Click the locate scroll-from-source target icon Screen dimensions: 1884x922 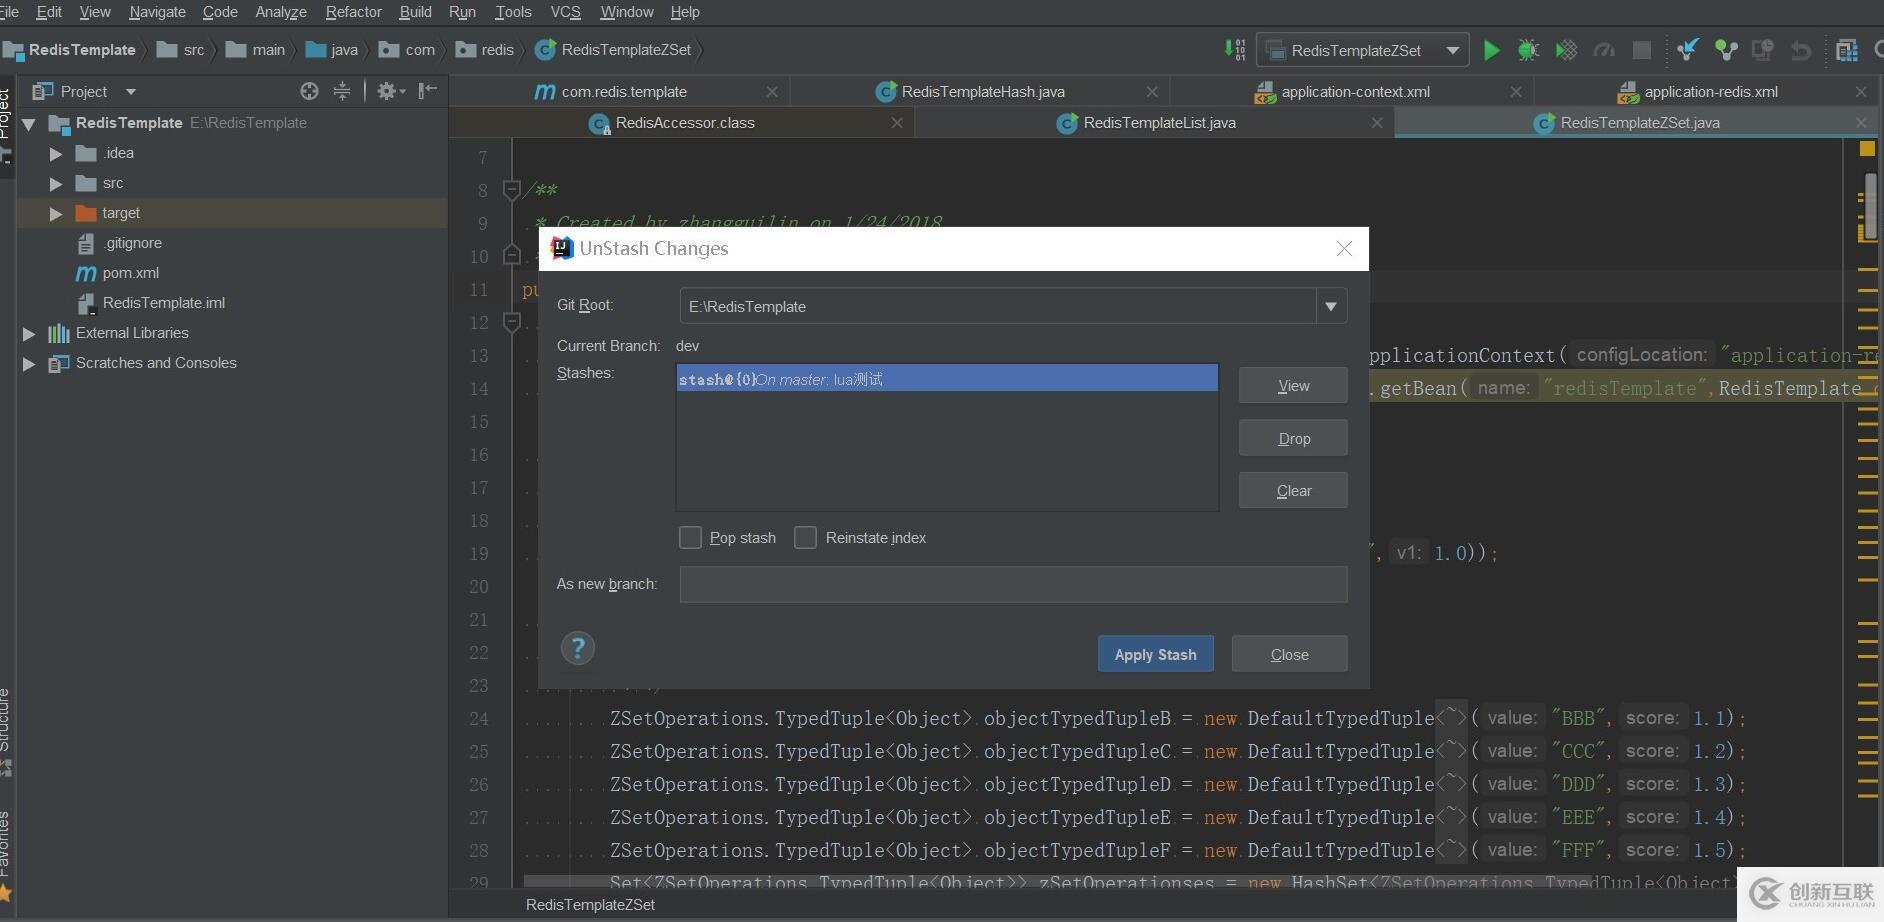pos(309,91)
